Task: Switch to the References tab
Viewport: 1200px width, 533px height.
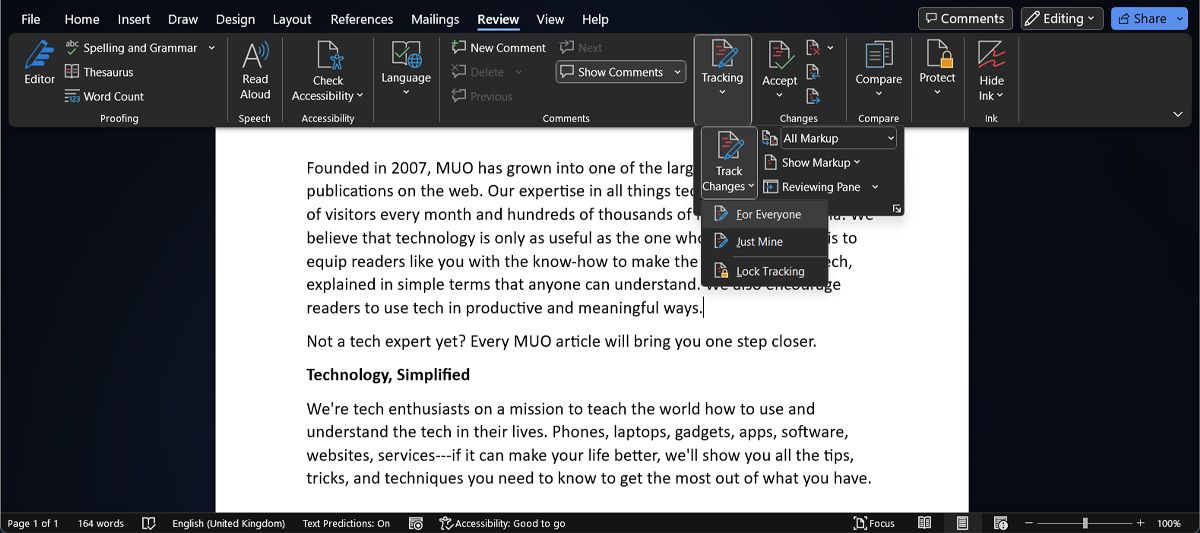Action: coord(361,19)
